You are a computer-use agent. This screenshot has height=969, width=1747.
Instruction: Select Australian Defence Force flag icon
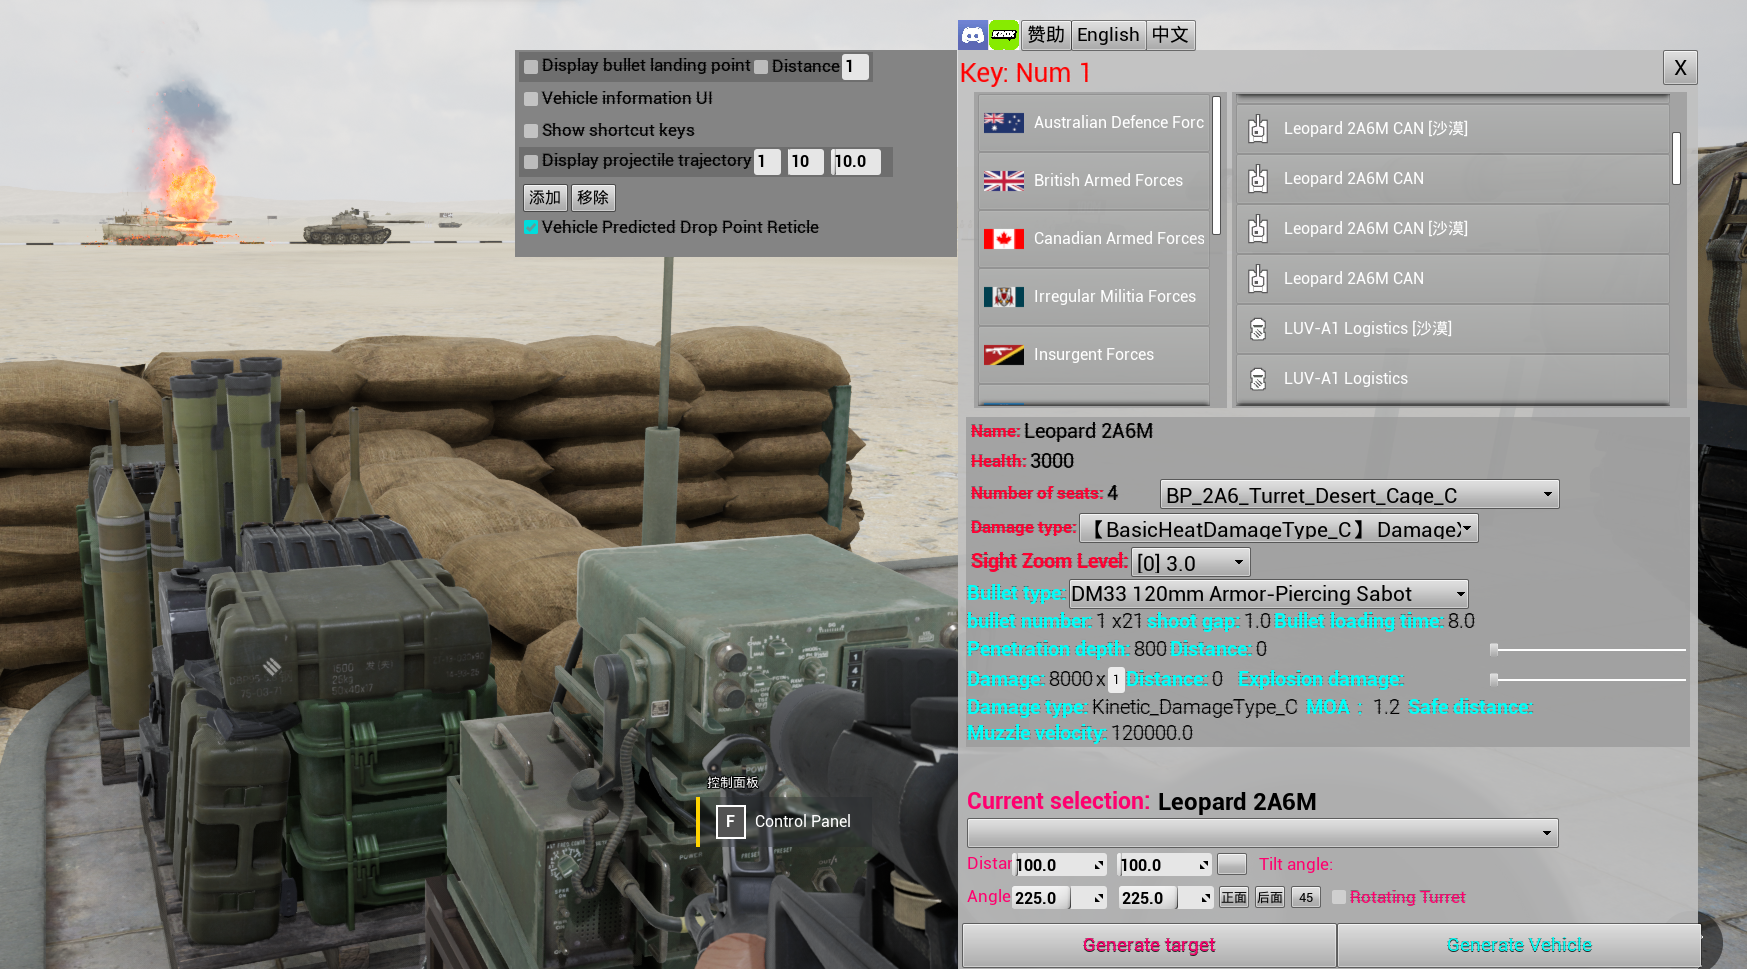[x=1003, y=123]
